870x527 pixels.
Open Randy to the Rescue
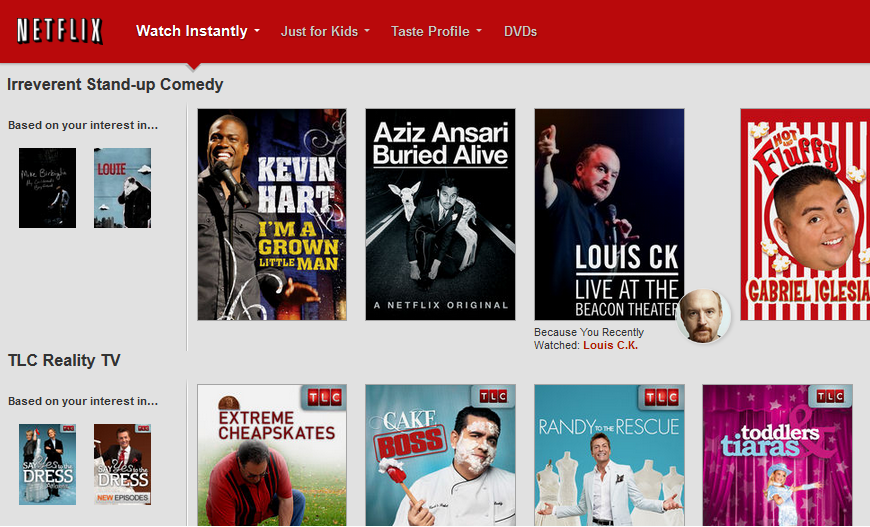pyautogui.click(x=609, y=455)
